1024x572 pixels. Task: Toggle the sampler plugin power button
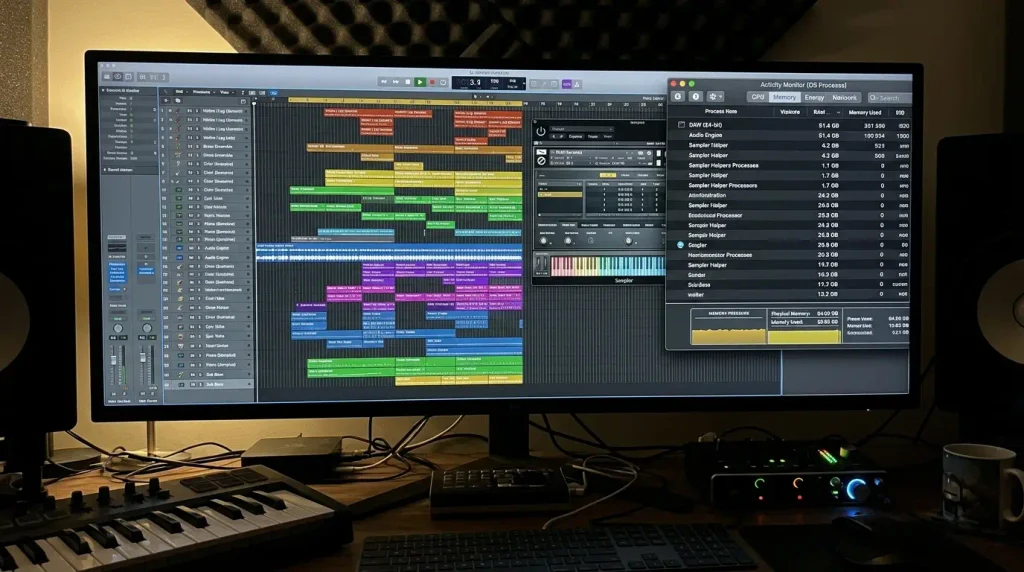click(x=541, y=131)
